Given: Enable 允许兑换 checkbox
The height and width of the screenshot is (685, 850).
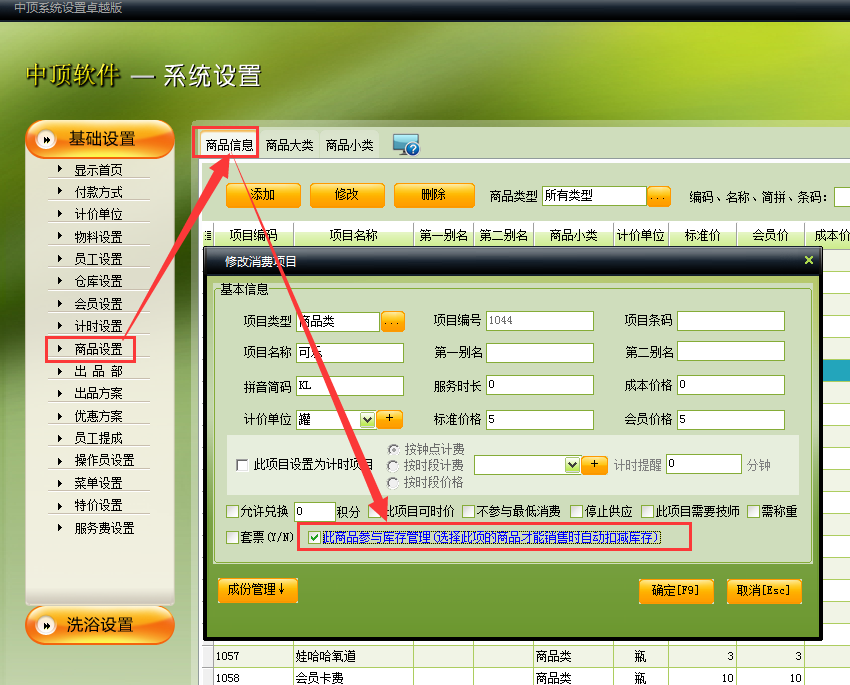Looking at the screenshot, I should click(x=232, y=511).
